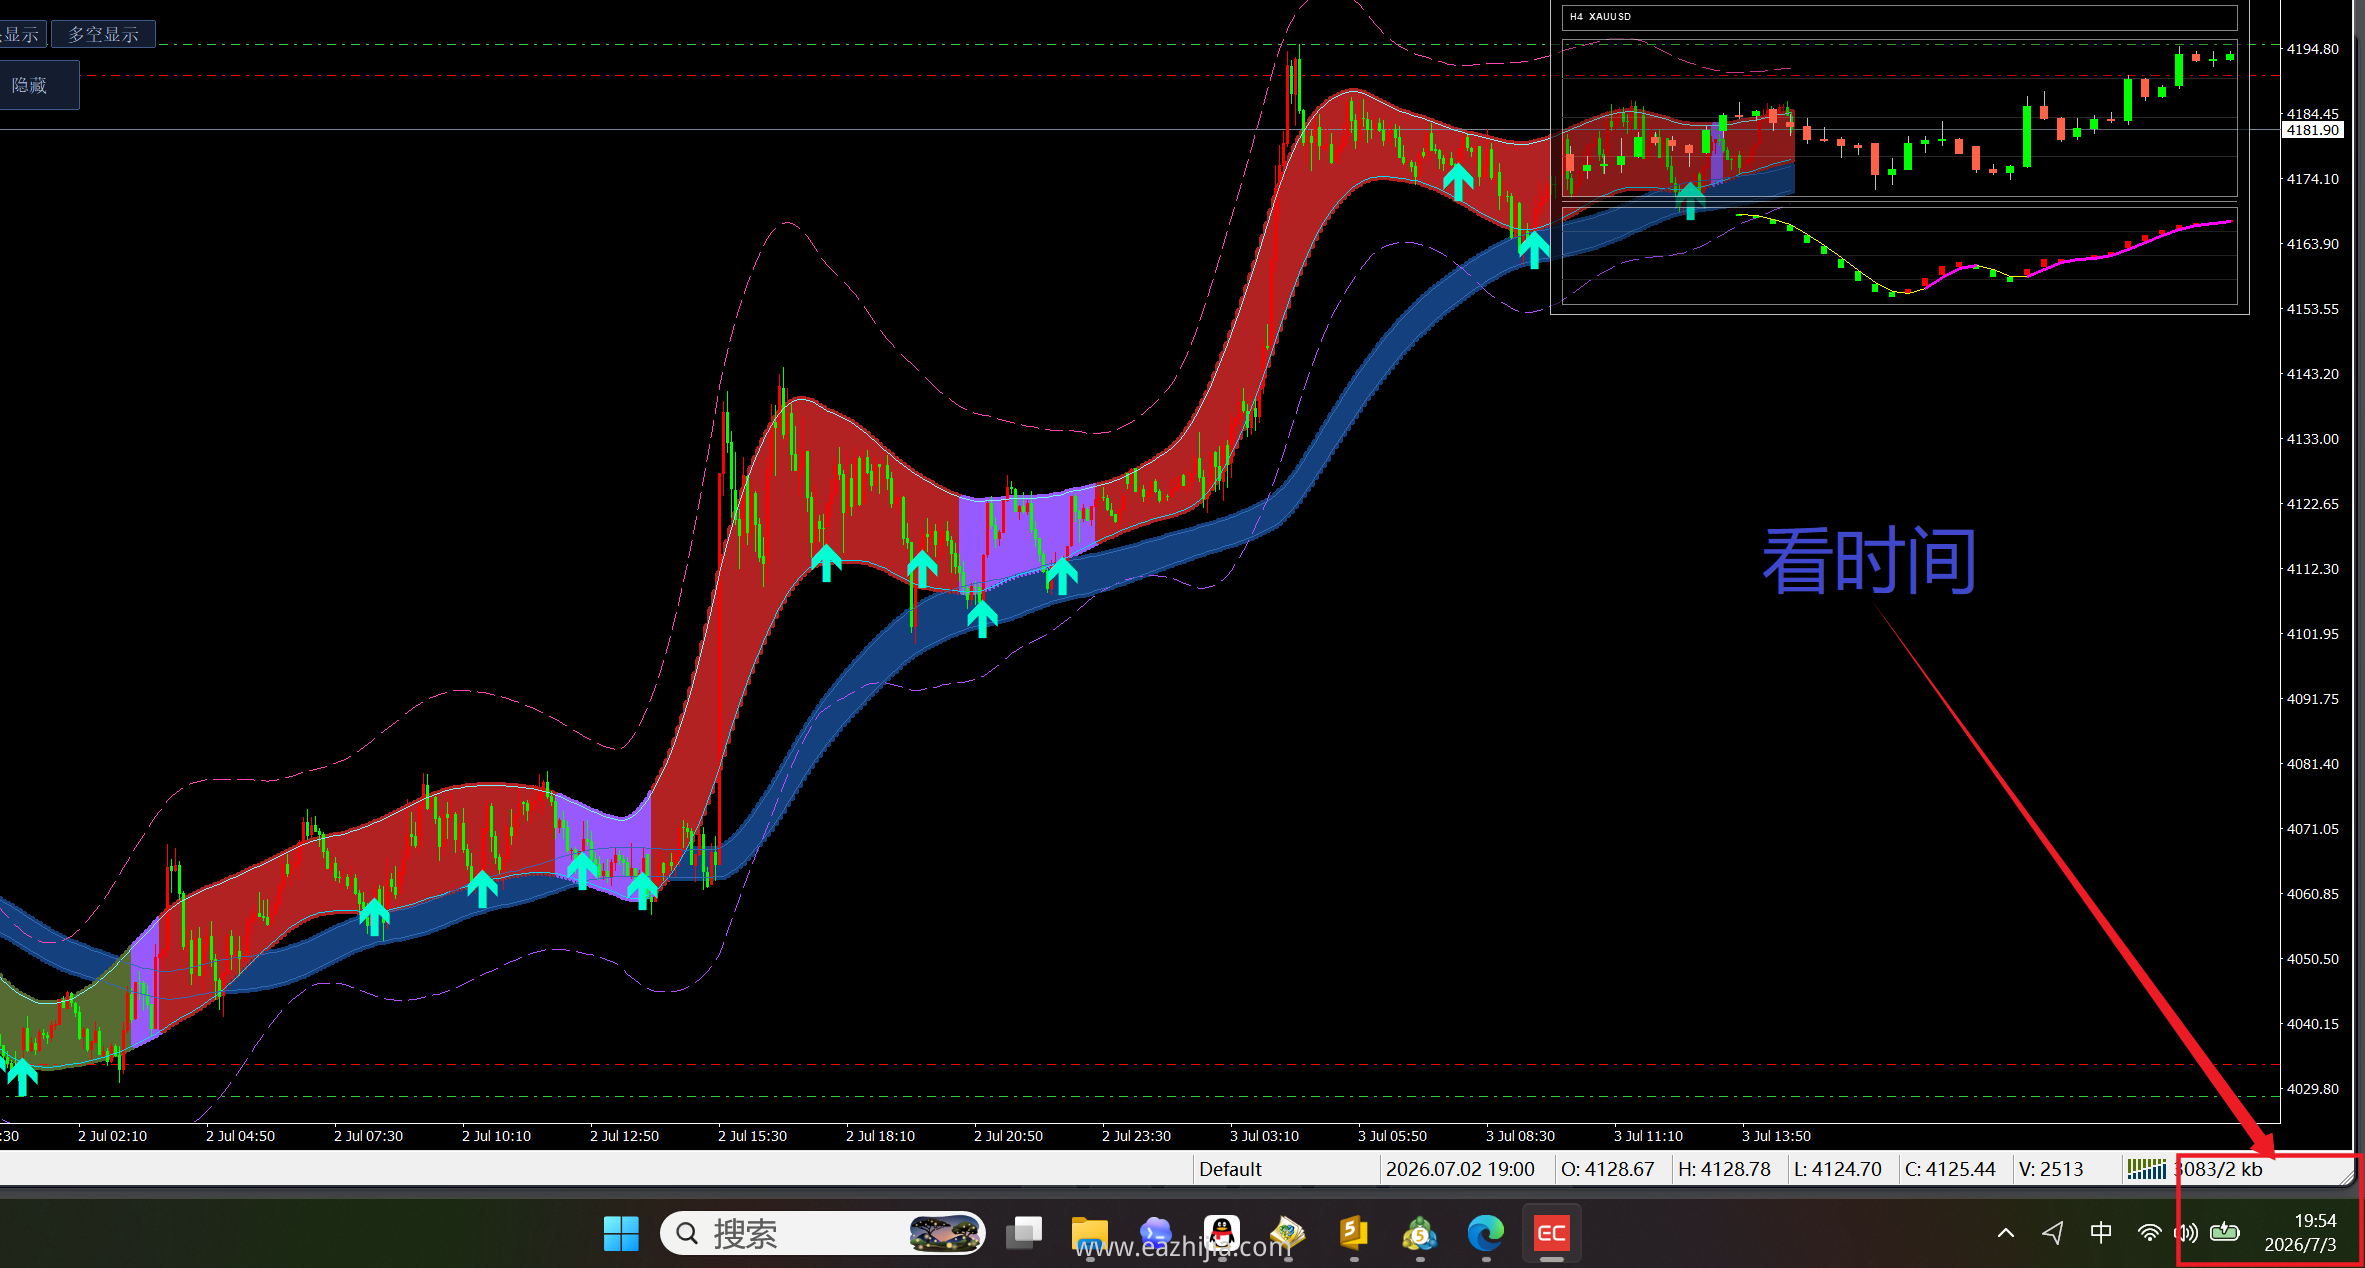Open Task View from the taskbar
Viewport: 2365px width, 1268px height.
point(1024,1234)
